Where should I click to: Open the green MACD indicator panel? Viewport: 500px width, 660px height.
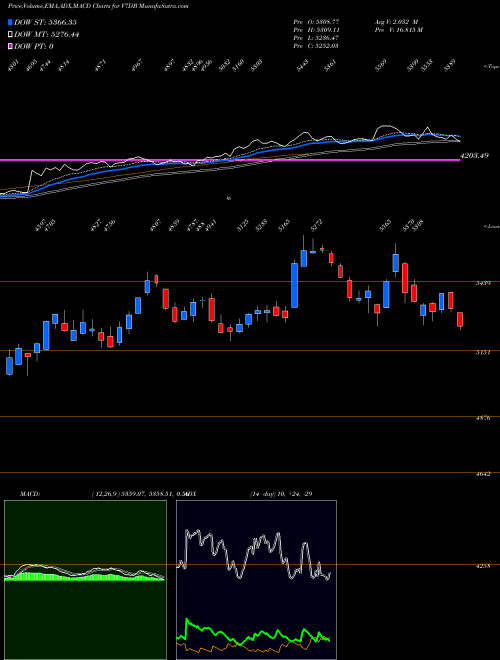(85, 580)
